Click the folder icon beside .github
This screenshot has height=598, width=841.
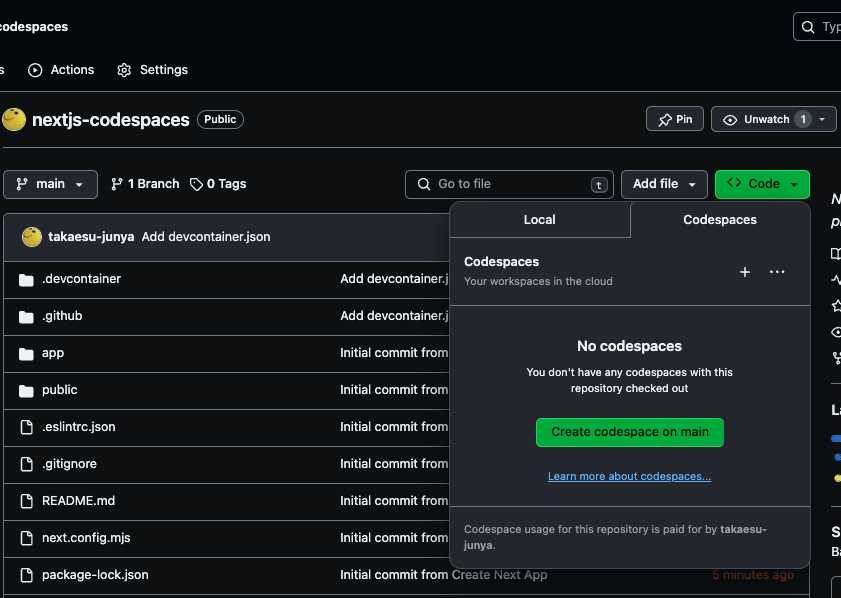(x=26, y=316)
